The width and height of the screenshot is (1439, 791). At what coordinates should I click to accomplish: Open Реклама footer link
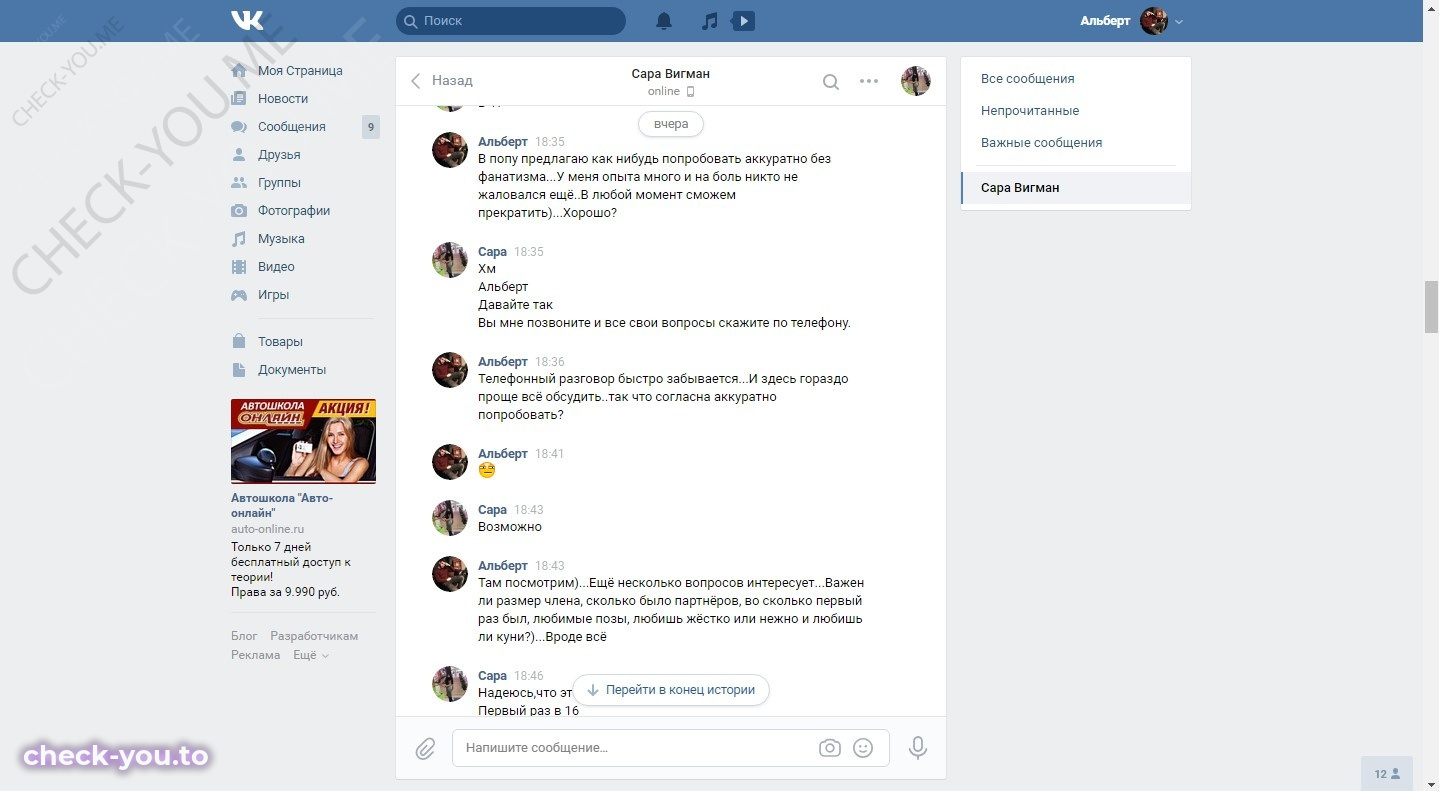[x=256, y=655]
